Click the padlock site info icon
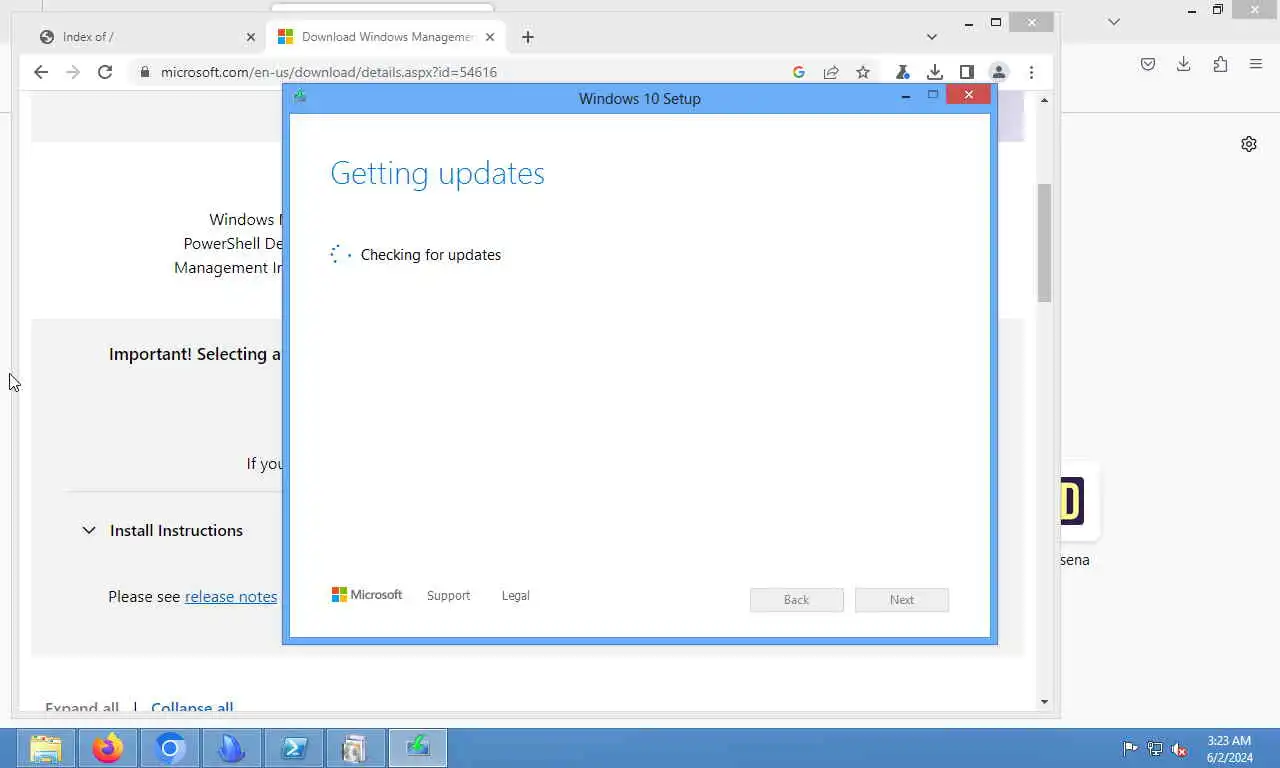This screenshot has height=768, width=1280. 145,72
